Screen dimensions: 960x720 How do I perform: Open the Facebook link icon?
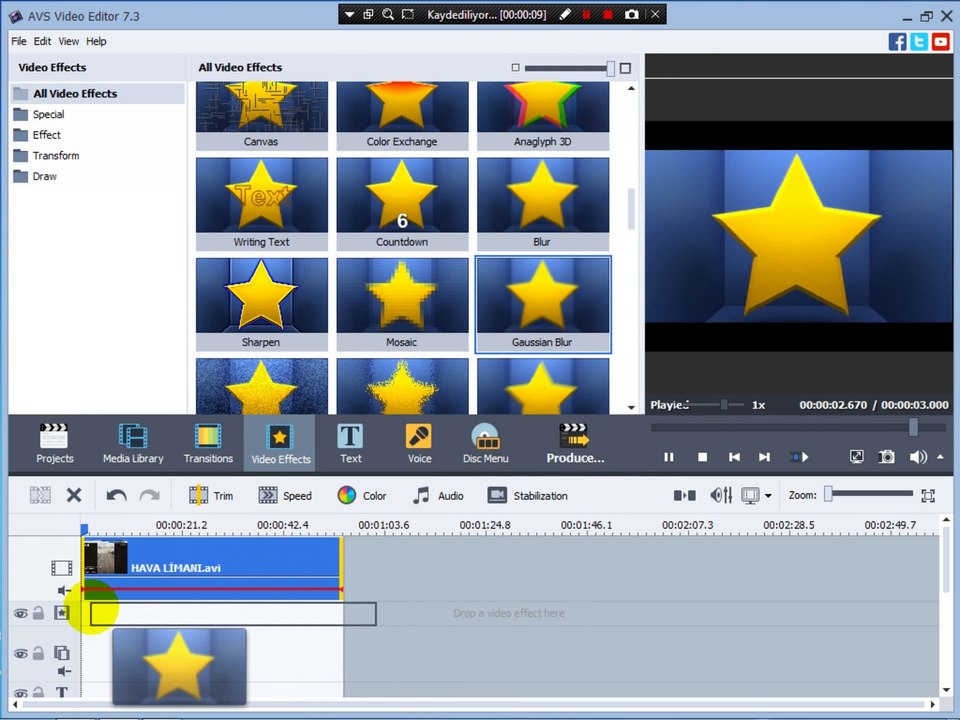click(x=897, y=42)
